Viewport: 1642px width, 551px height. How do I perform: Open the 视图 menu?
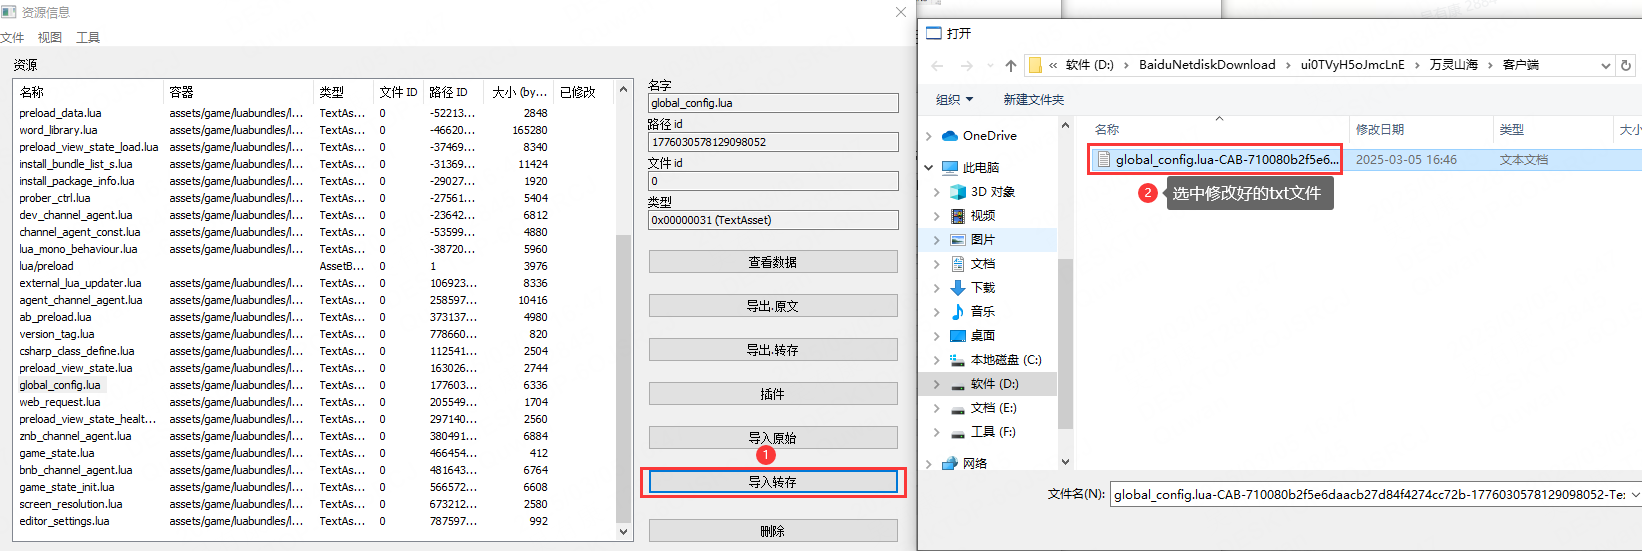50,38
